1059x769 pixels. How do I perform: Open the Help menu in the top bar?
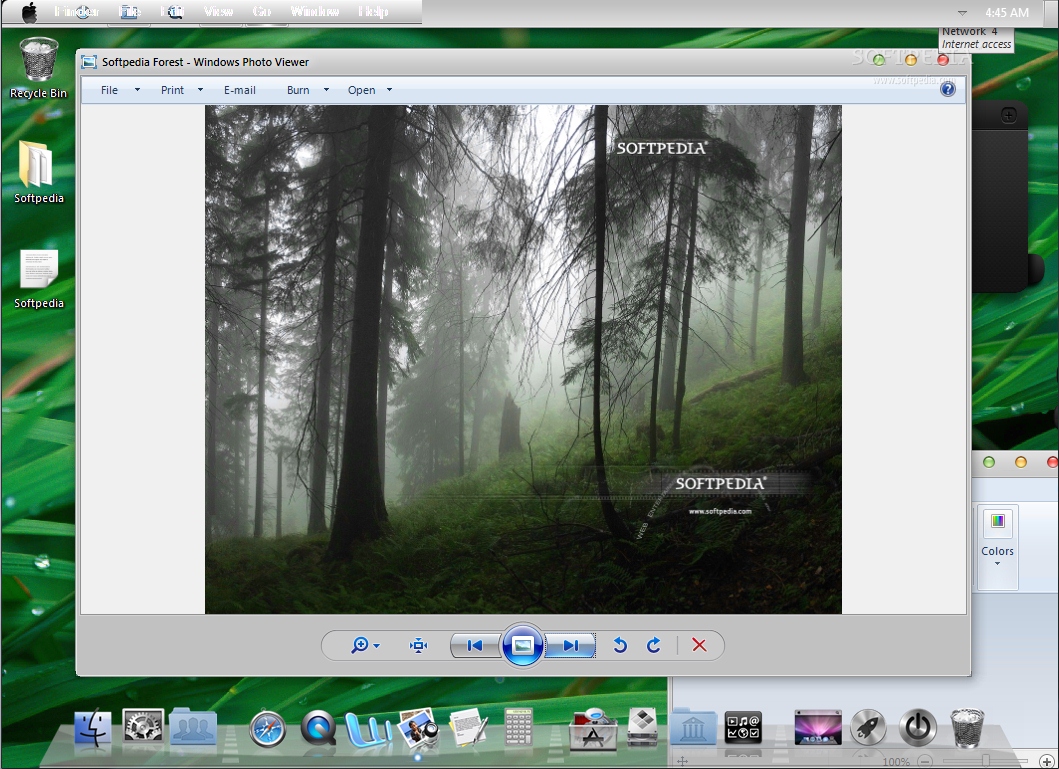pos(373,11)
